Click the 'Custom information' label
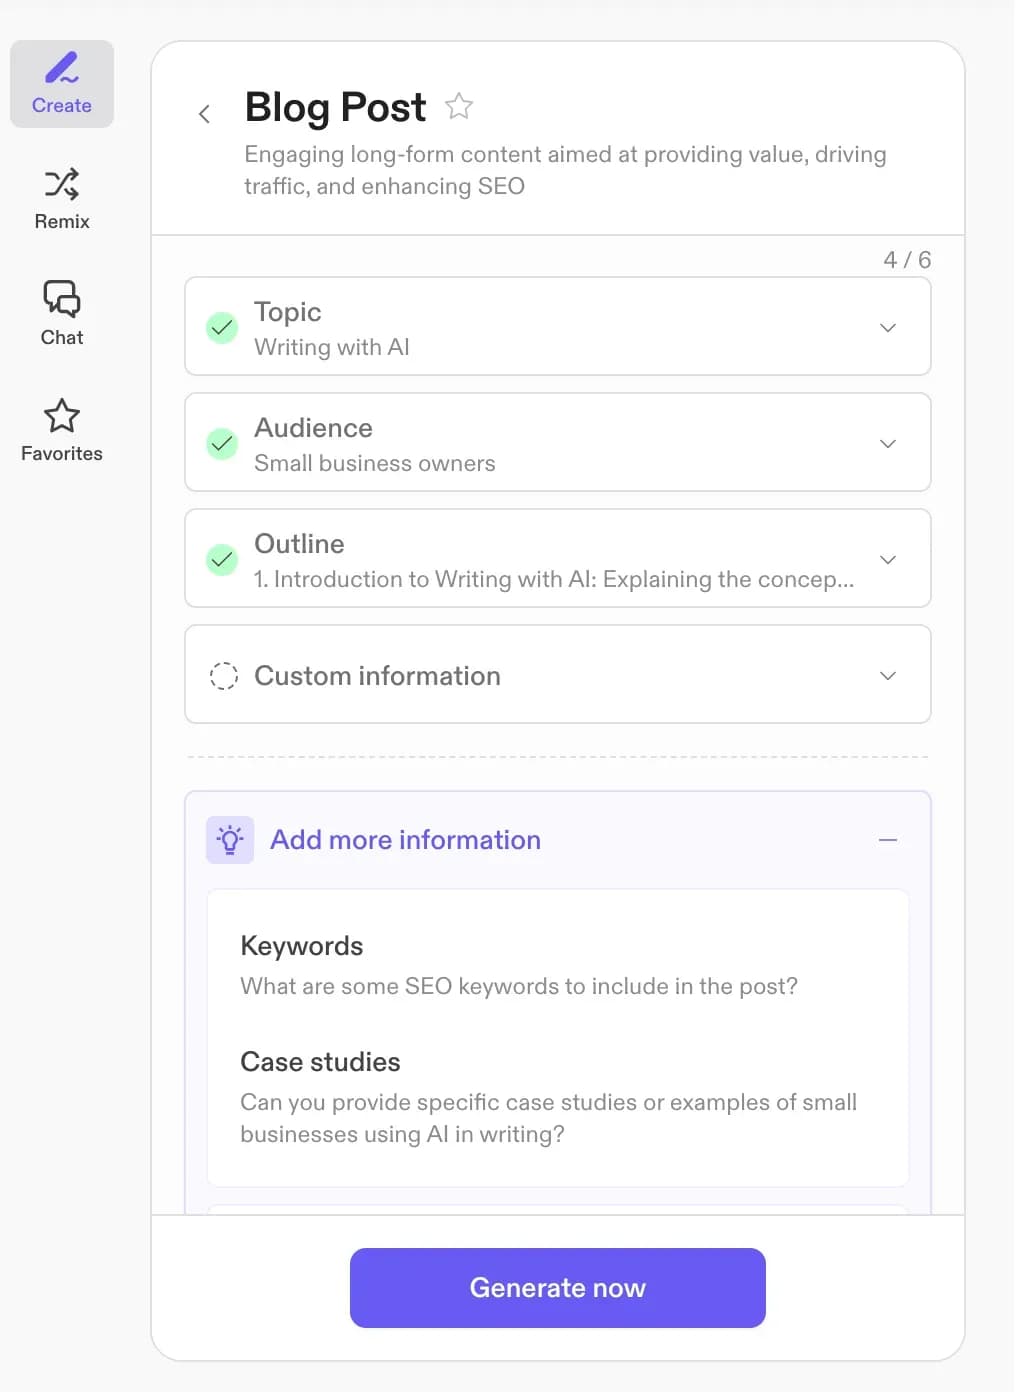The width and height of the screenshot is (1016, 1392). tap(378, 676)
